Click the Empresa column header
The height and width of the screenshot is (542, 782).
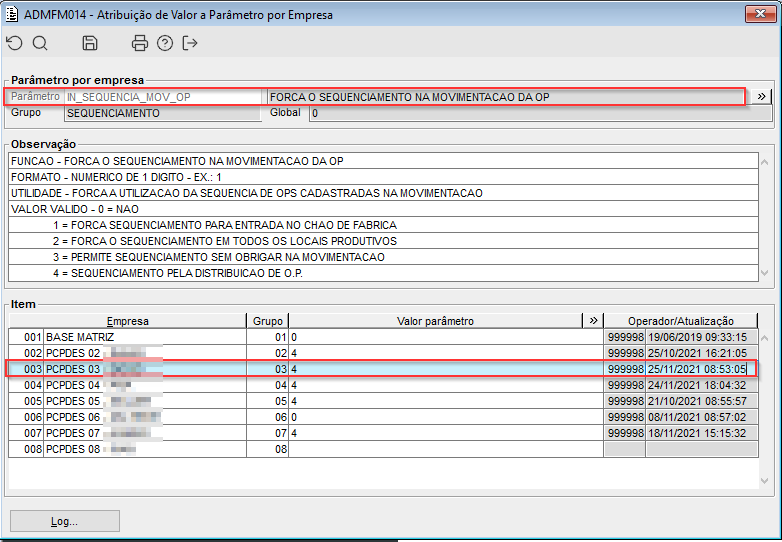pyautogui.click(x=128, y=321)
